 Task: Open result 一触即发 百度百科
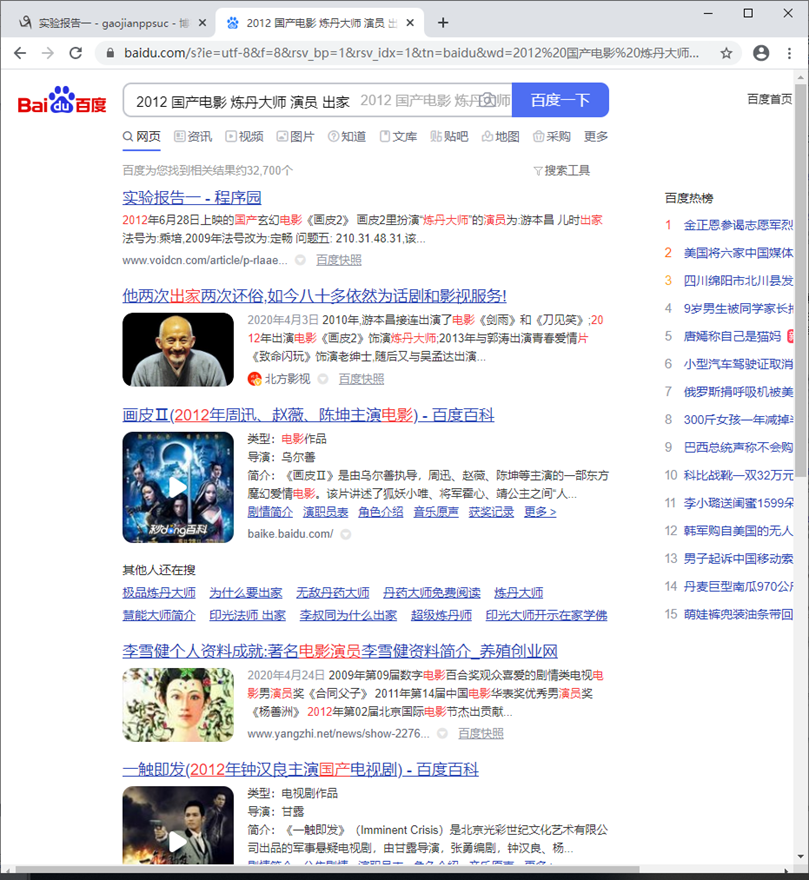click(300, 769)
